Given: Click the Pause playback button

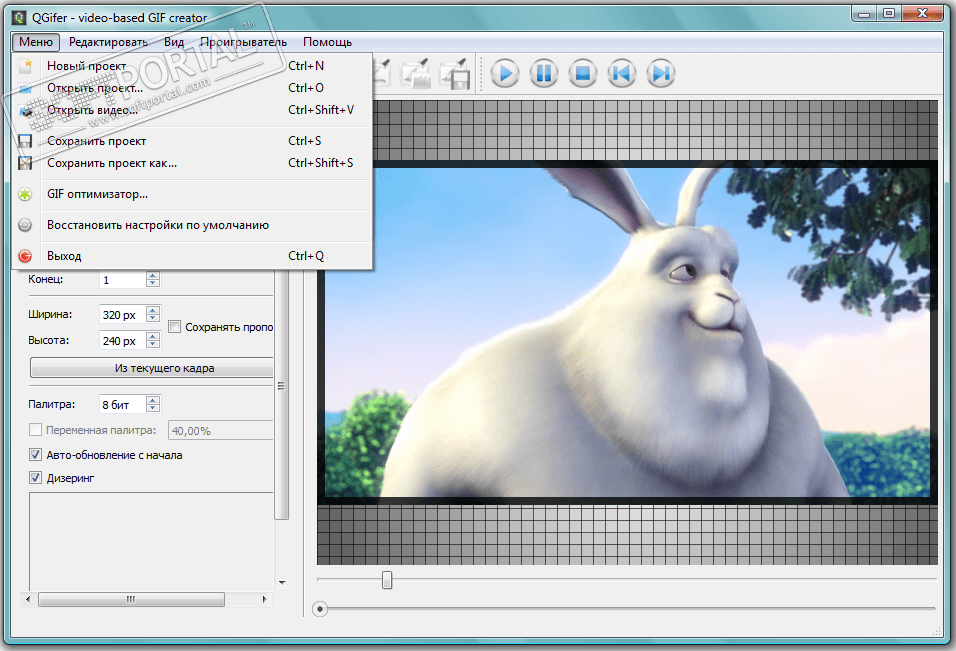Looking at the screenshot, I should pos(544,74).
